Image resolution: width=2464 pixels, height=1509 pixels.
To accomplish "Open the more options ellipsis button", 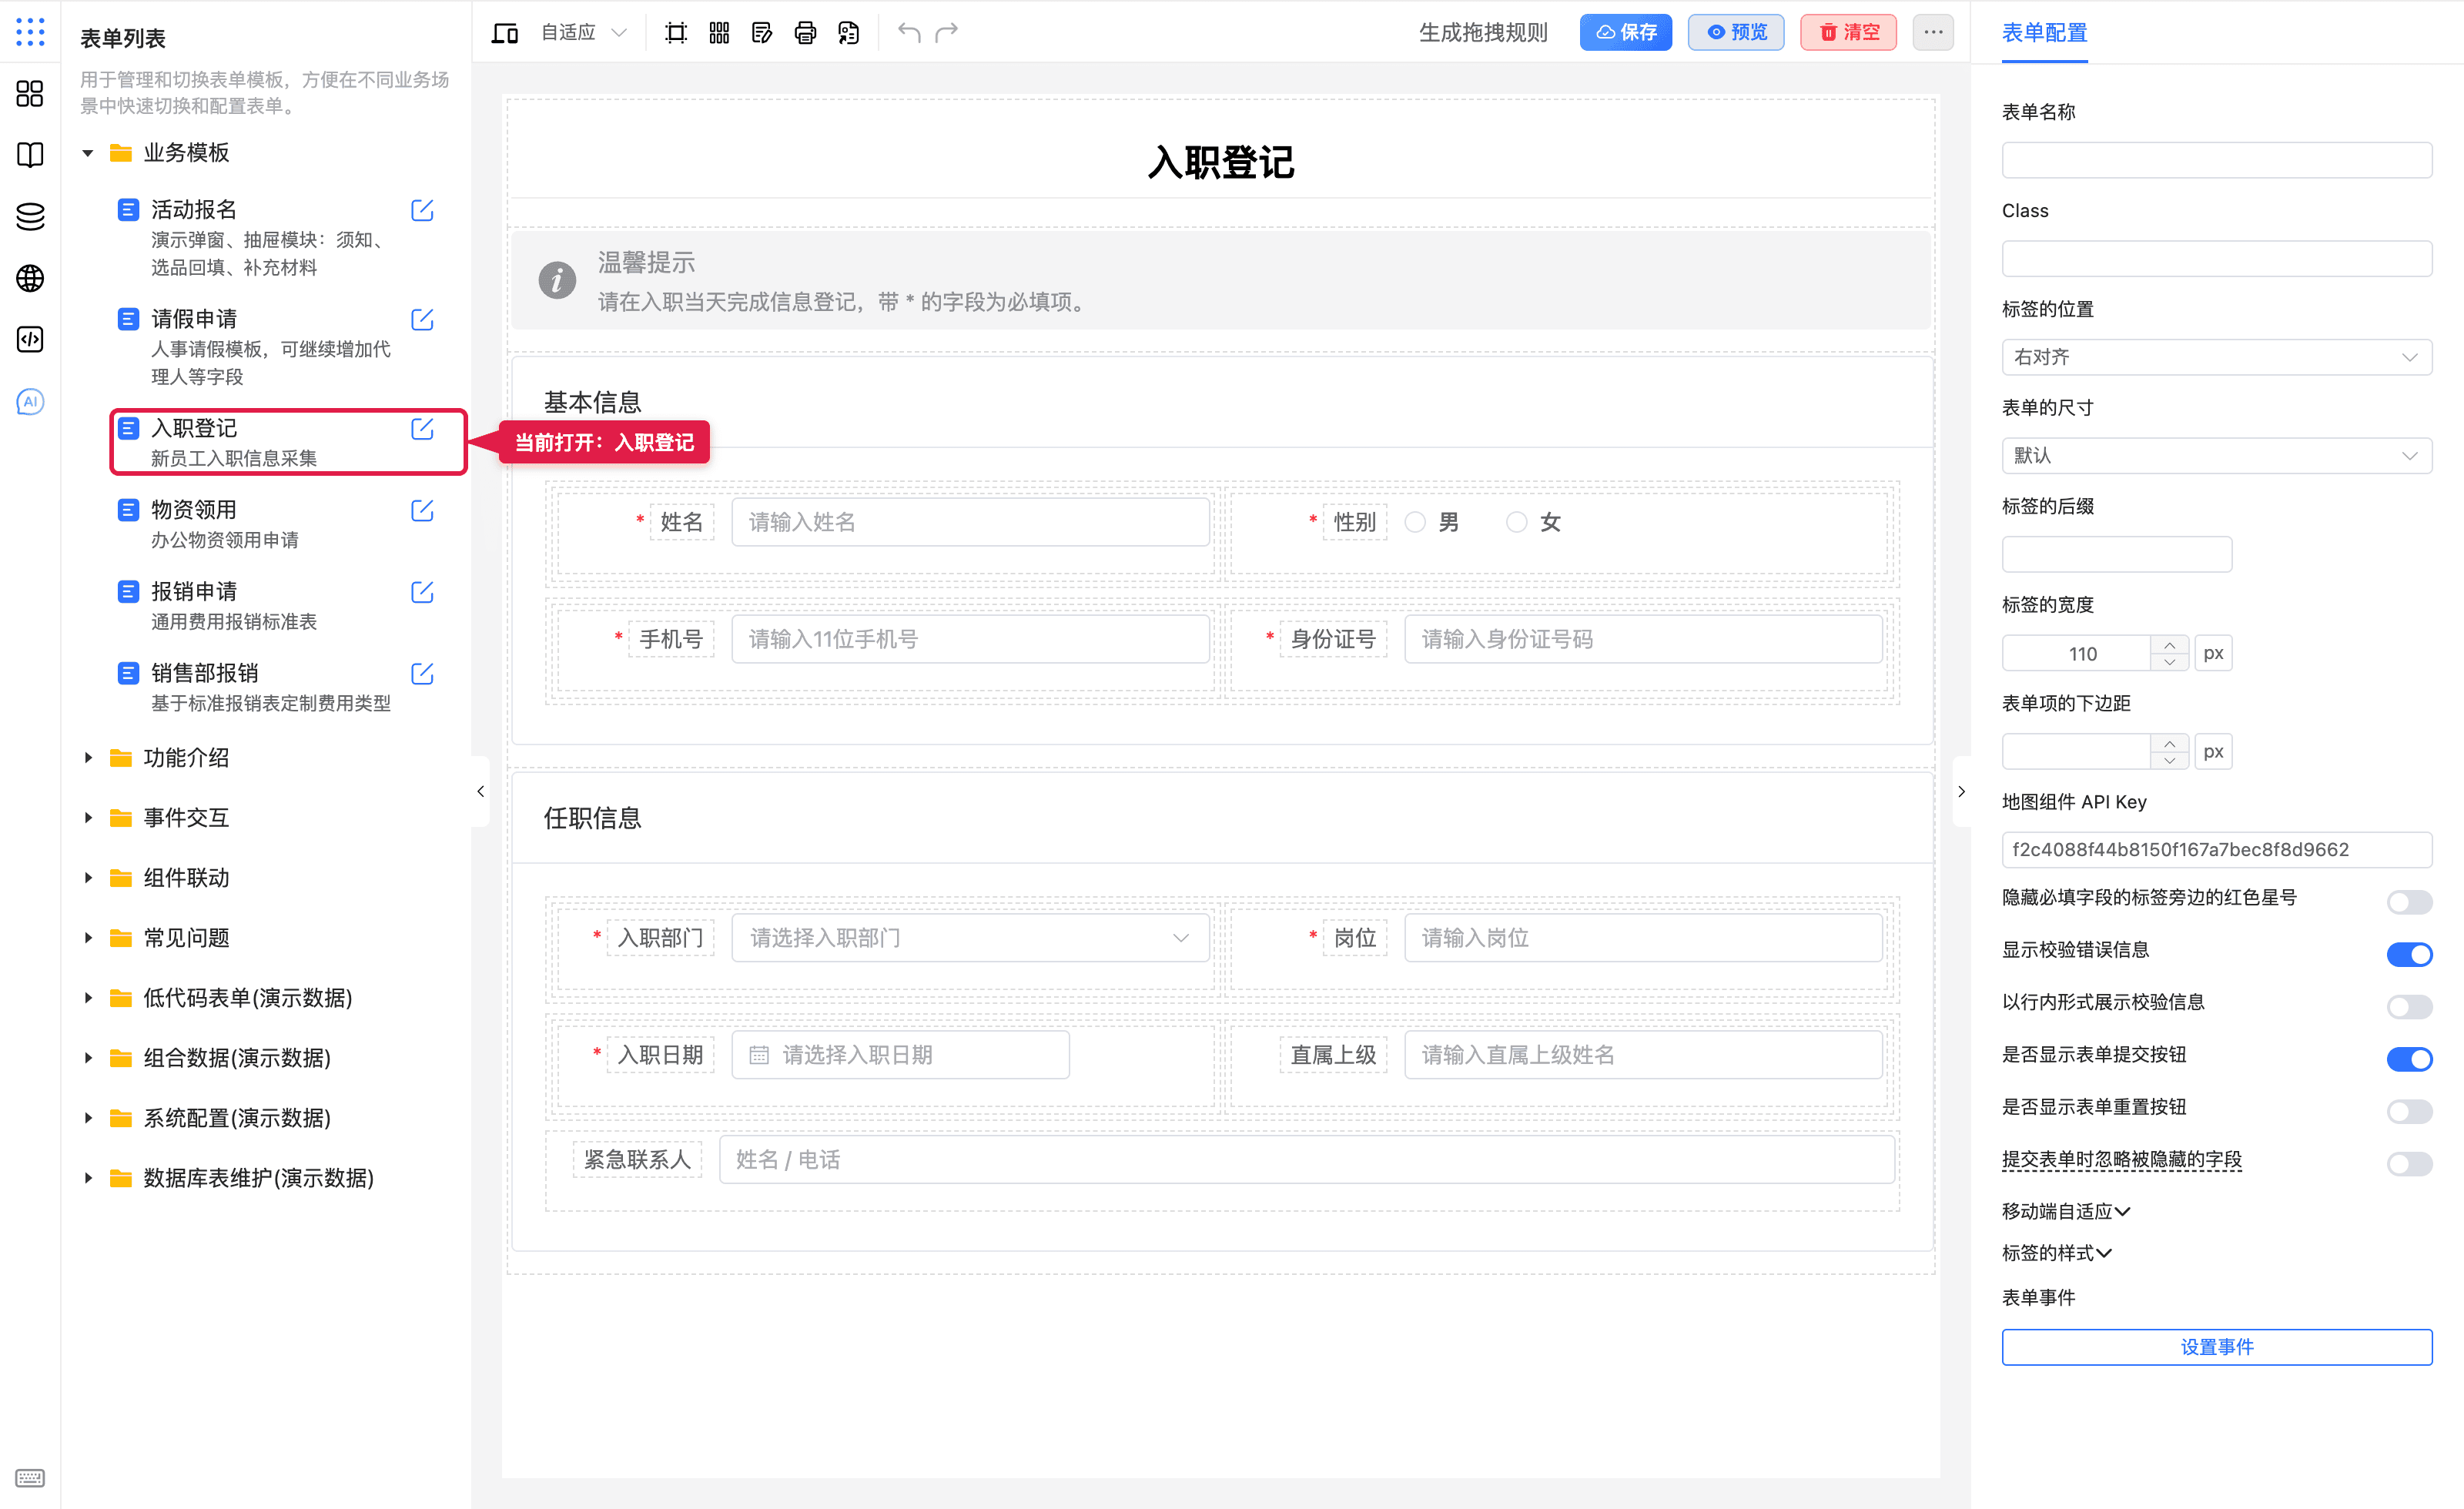I will tap(1933, 32).
